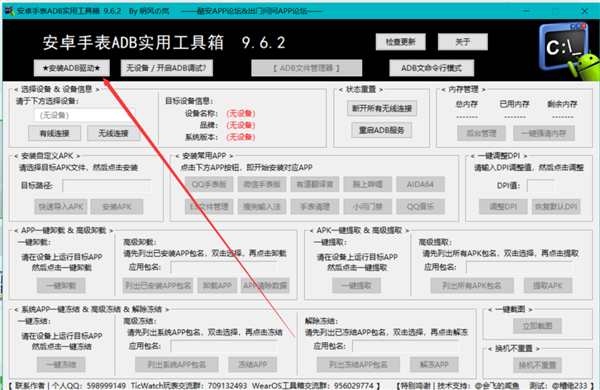
Task: Click the 总内存 label
Action: (x=466, y=104)
